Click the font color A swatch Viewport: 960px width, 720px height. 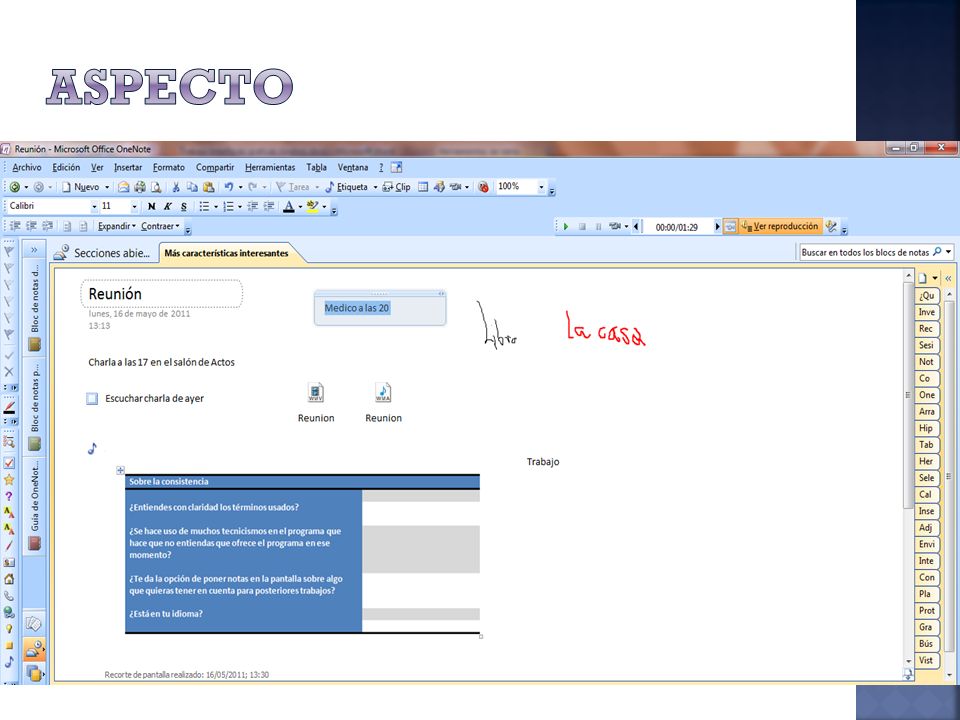289,206
